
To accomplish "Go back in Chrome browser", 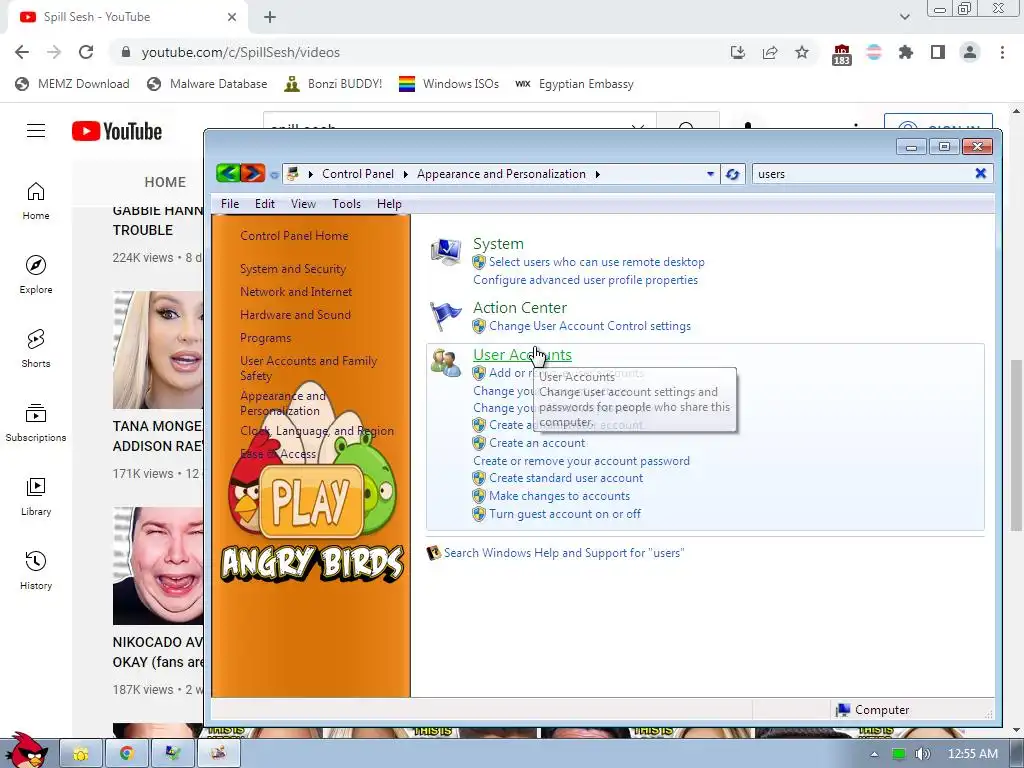I will click(x=22, y=52).
